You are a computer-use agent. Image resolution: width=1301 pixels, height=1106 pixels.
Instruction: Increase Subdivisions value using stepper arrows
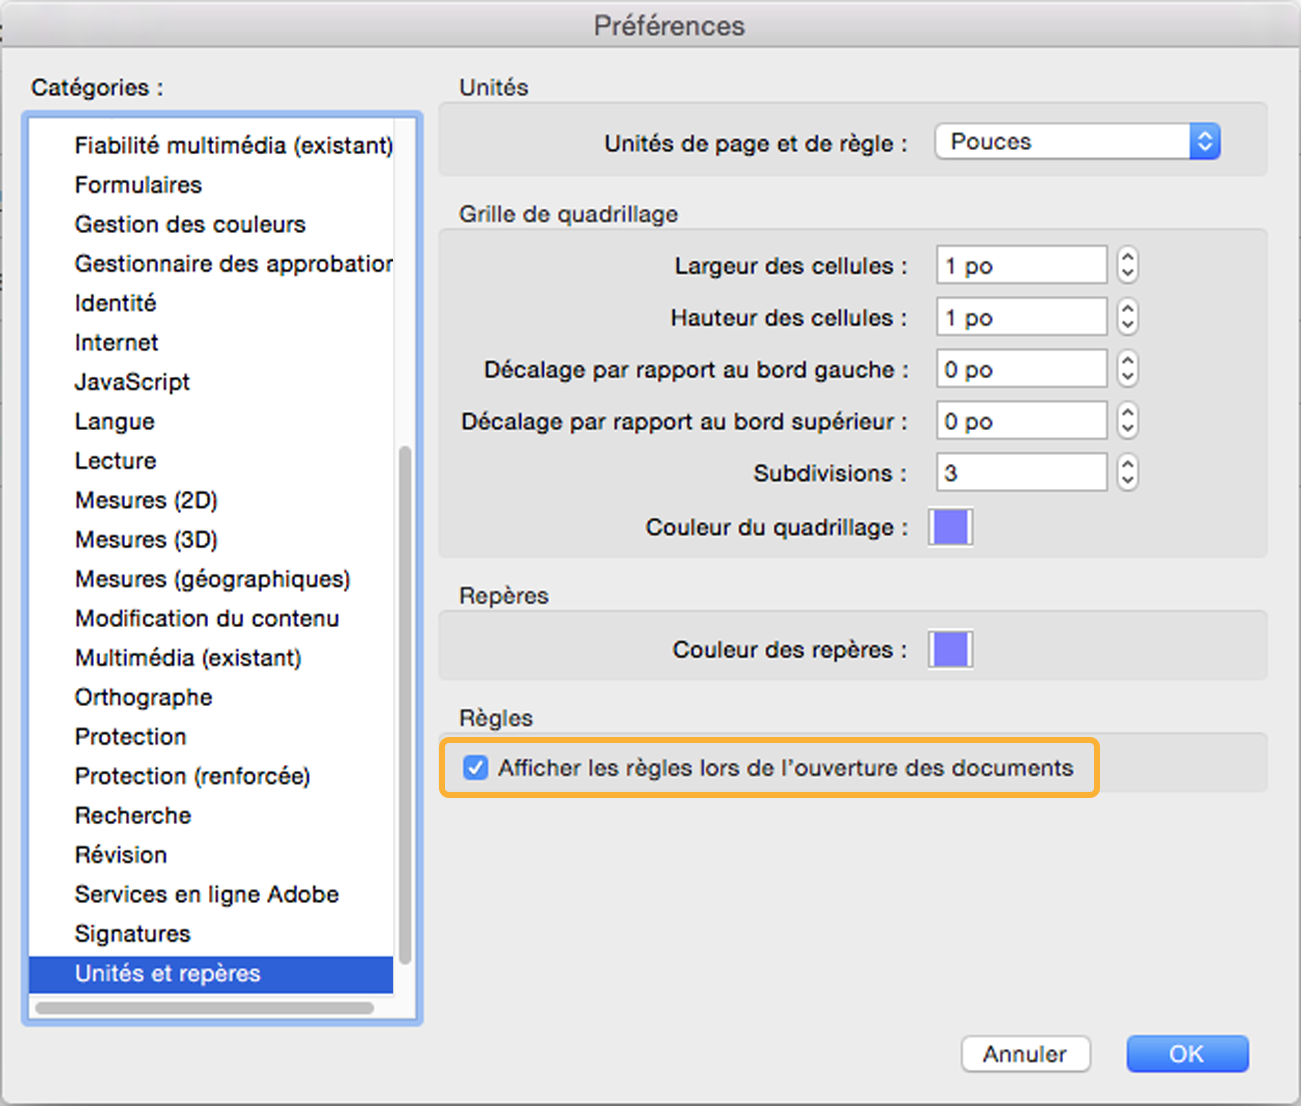1127,466
